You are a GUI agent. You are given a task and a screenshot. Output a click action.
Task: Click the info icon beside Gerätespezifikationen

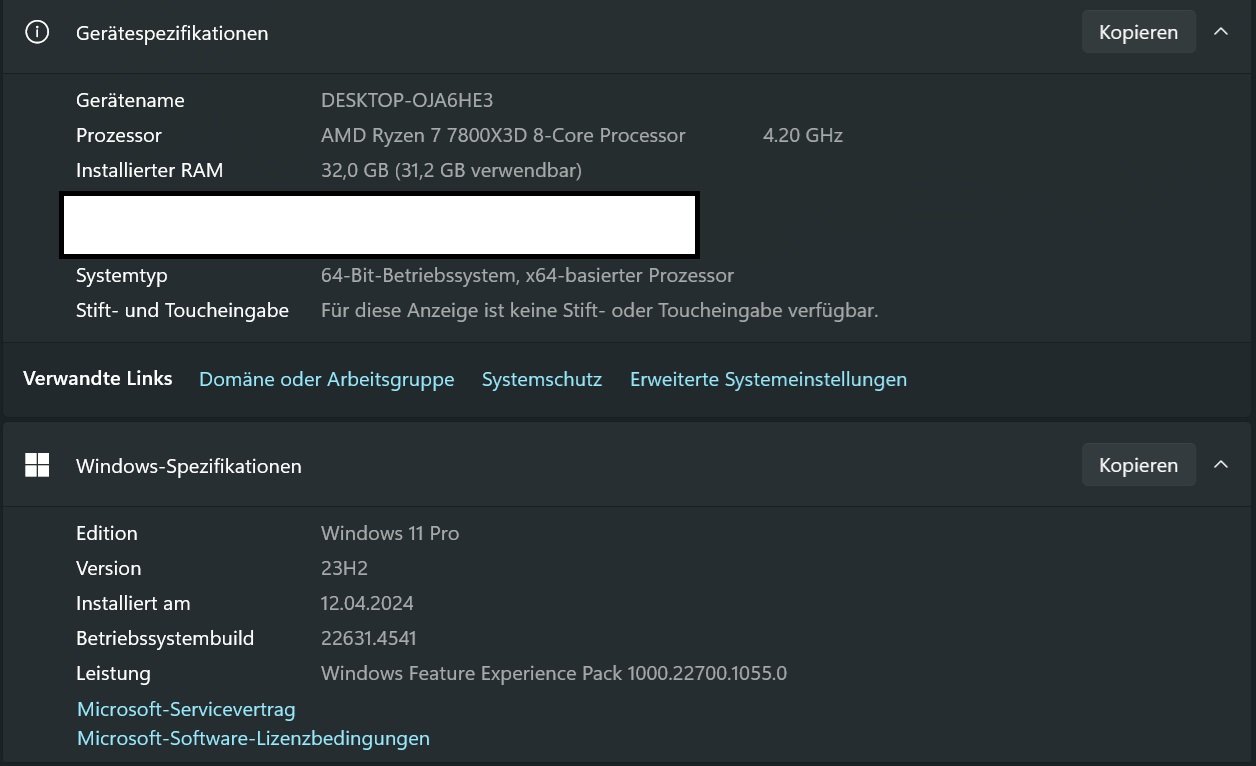click(37, 32)
